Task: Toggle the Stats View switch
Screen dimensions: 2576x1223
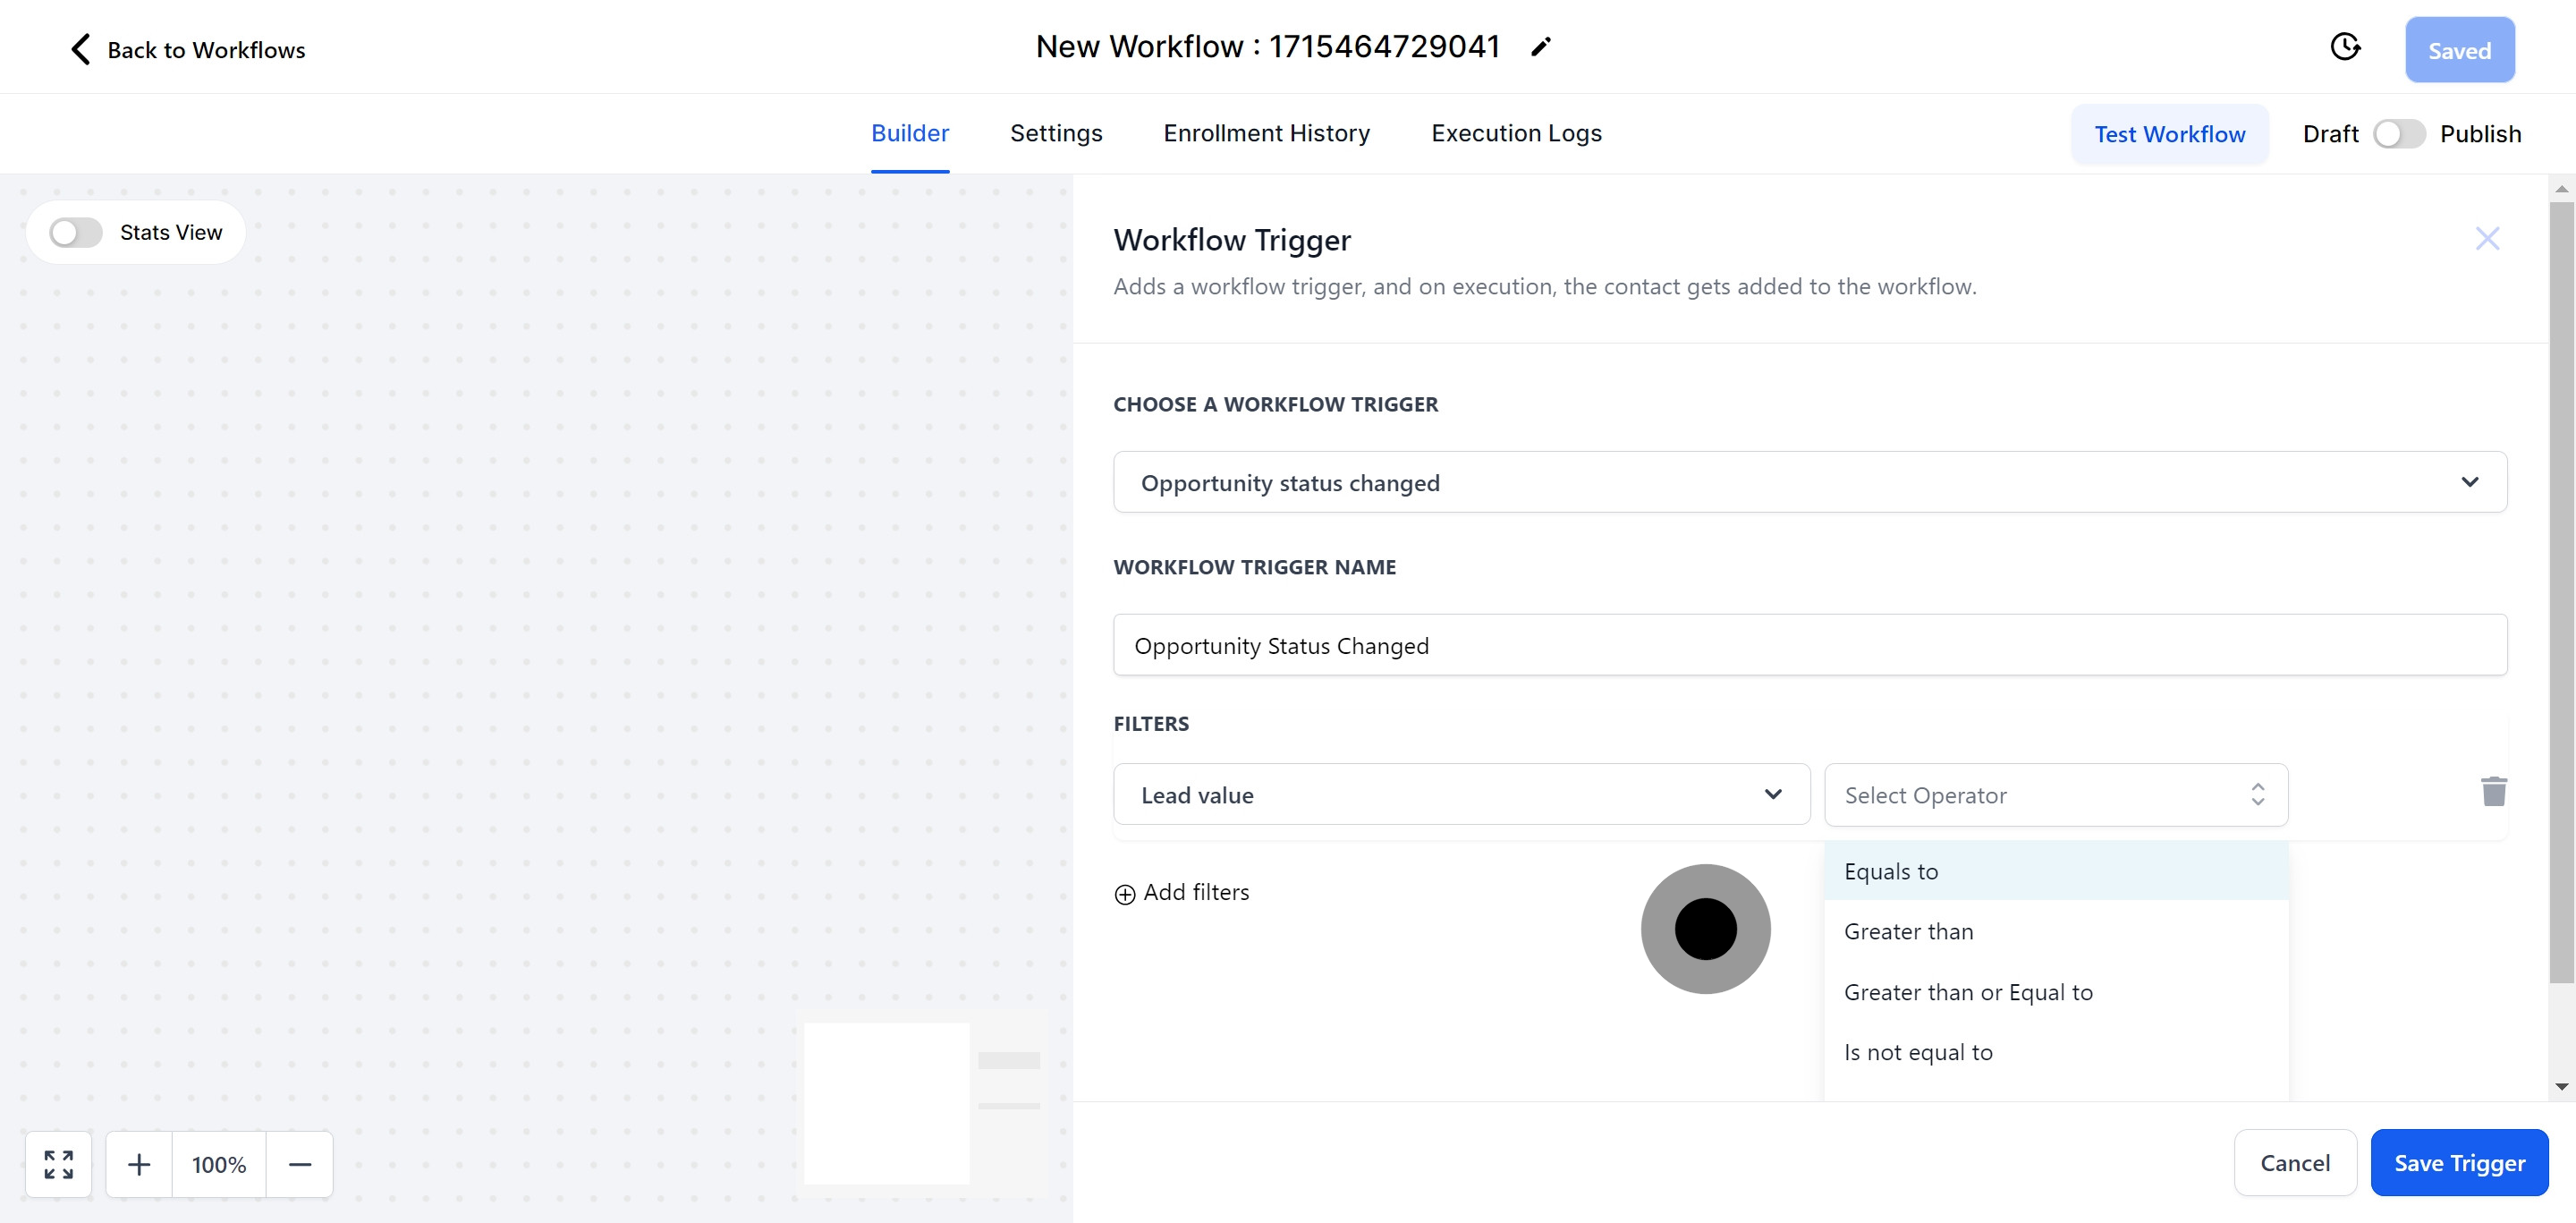Action: click(x=76, y=233)
